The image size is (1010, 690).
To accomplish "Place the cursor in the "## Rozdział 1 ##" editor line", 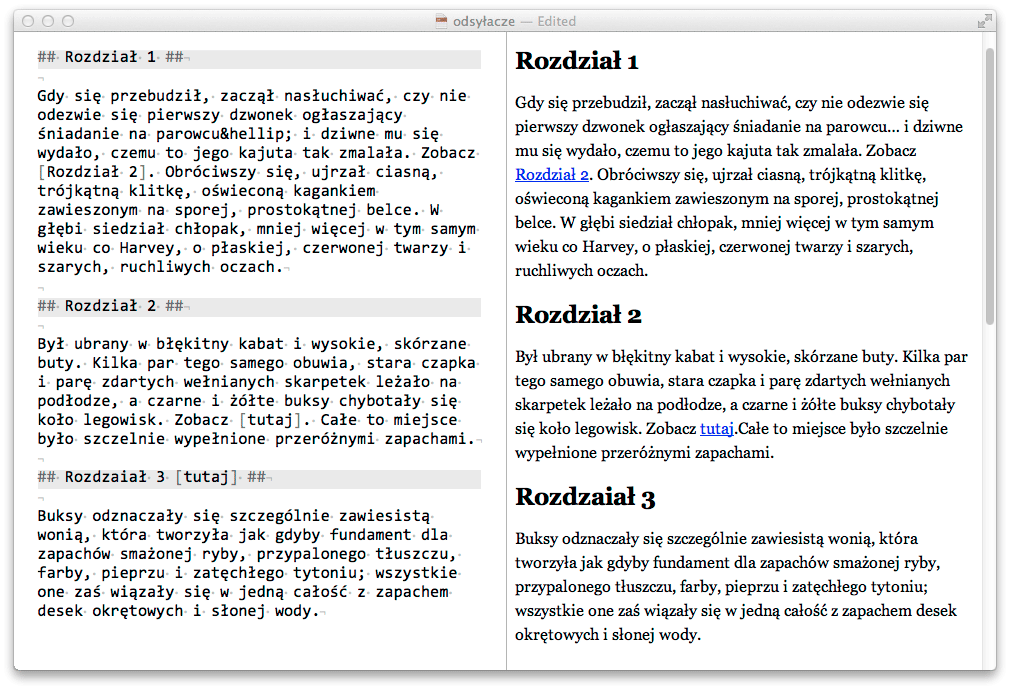I will tap(110, 58).
